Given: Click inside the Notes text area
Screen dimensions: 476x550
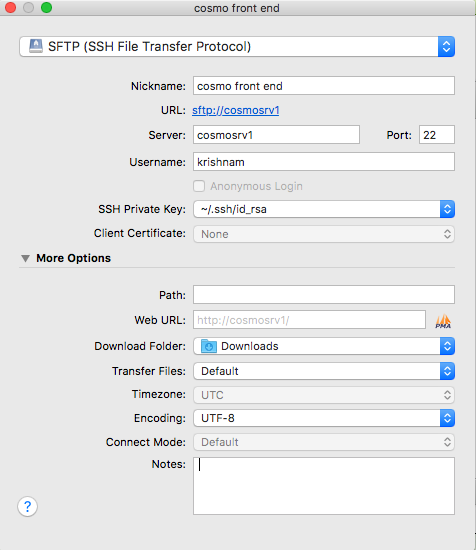Looking at the screenshot, I should 324,486.
